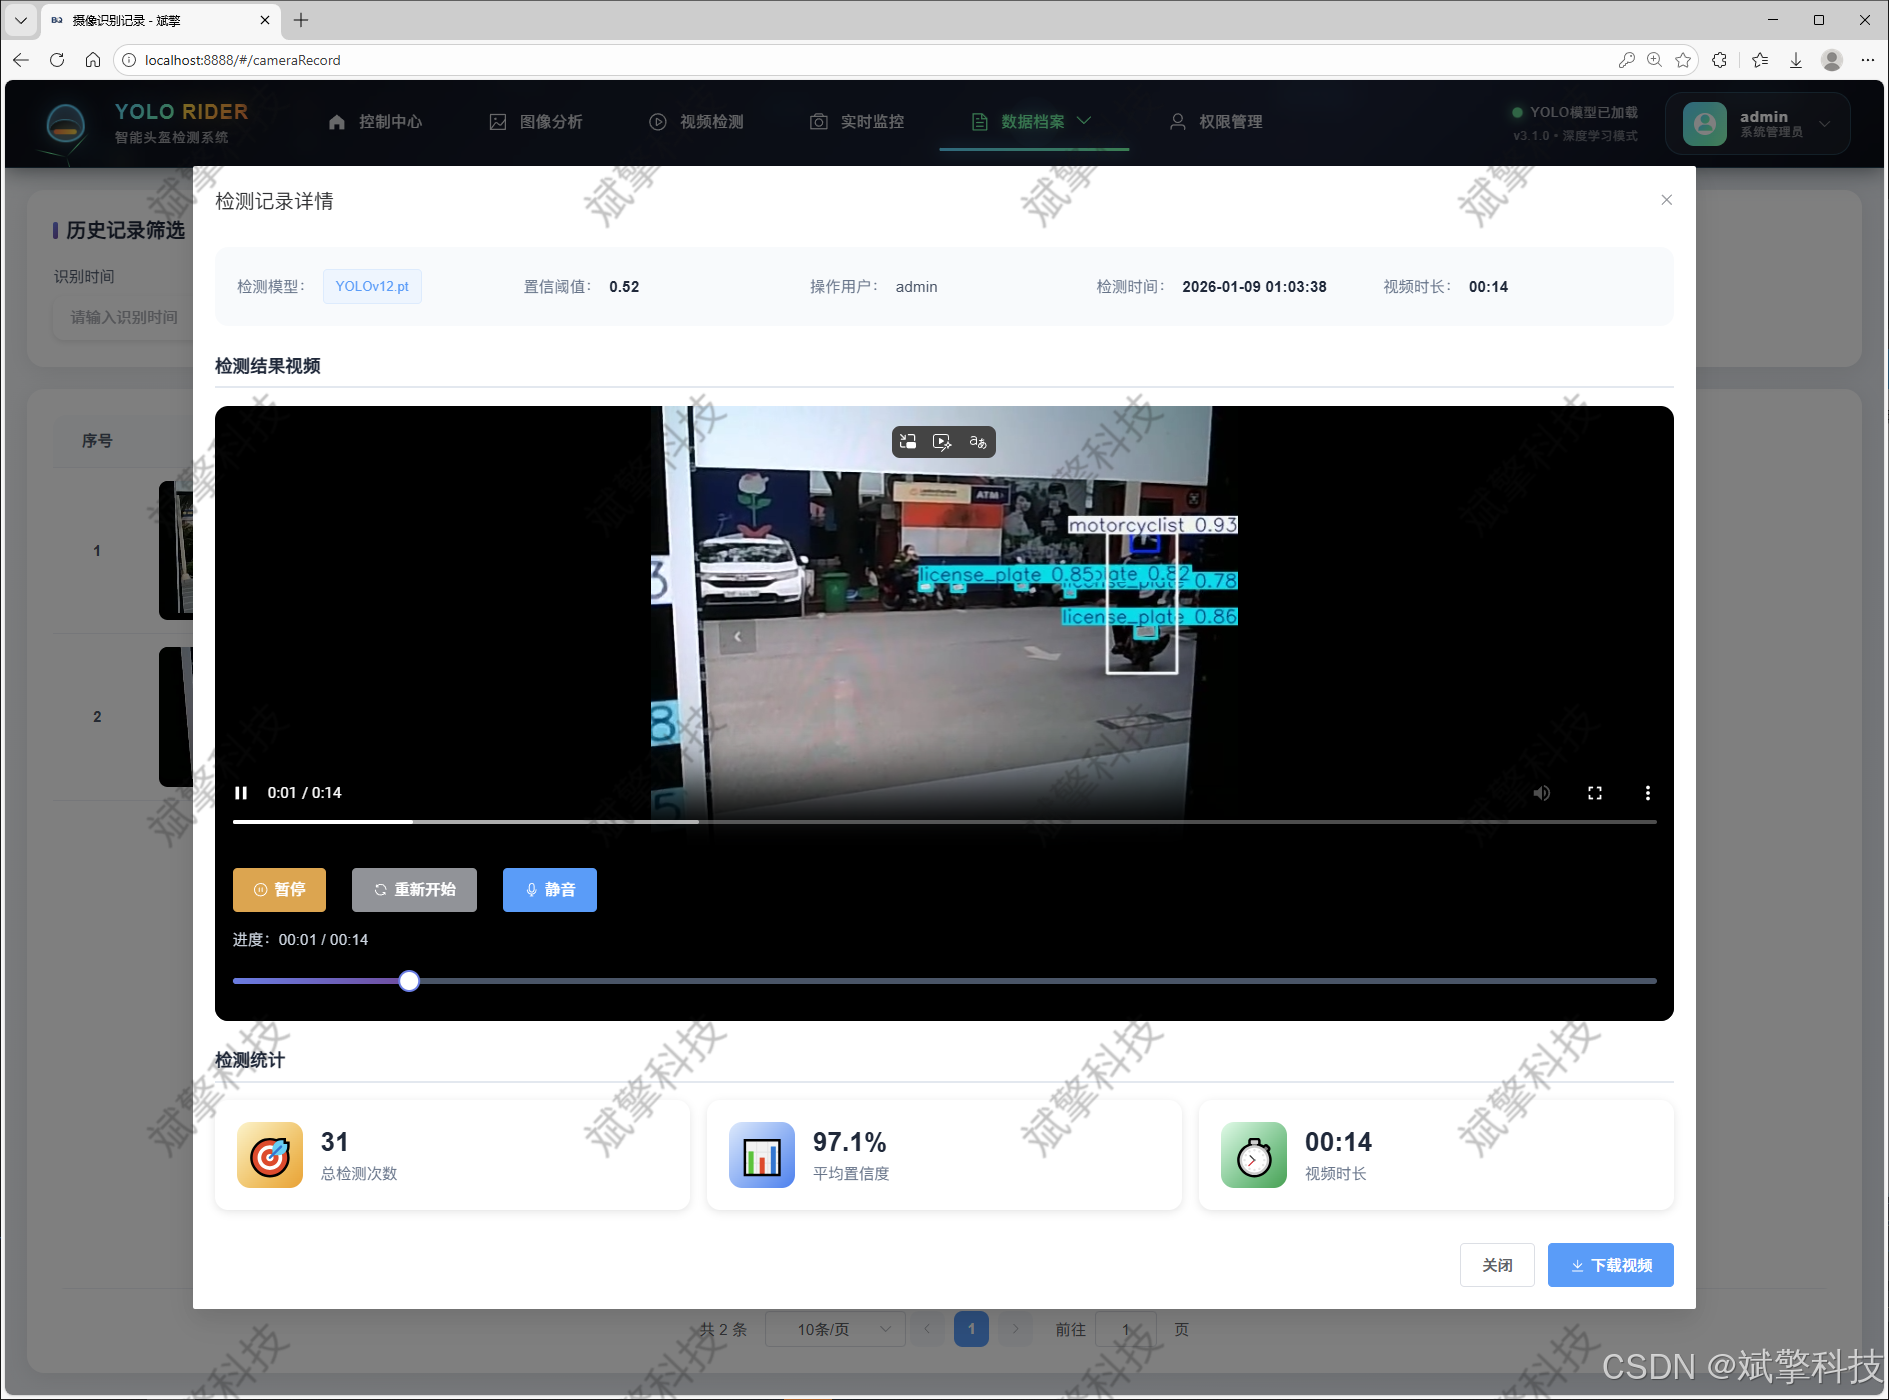This screenshot has height=1400, width=1889.
Task: Open the video player's three-dot options menu
Action: pos(1648,793)
